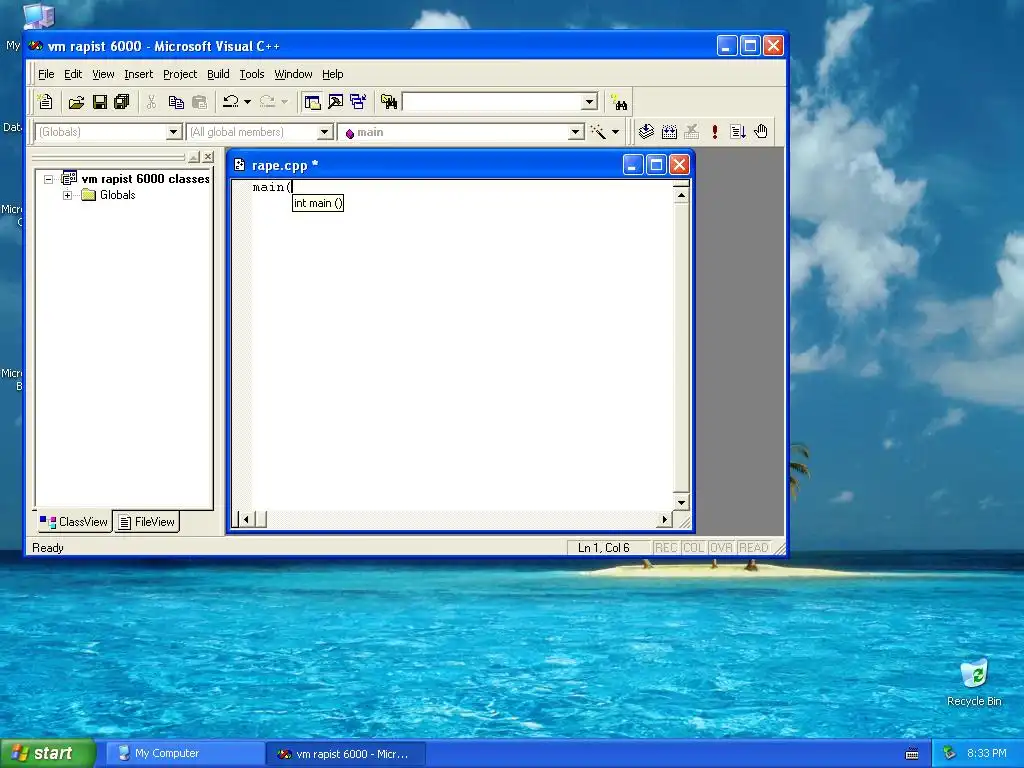Click the New Text File toolbar icon
This screenshot has width=1024, height=768.
click(x=45, y=102)
